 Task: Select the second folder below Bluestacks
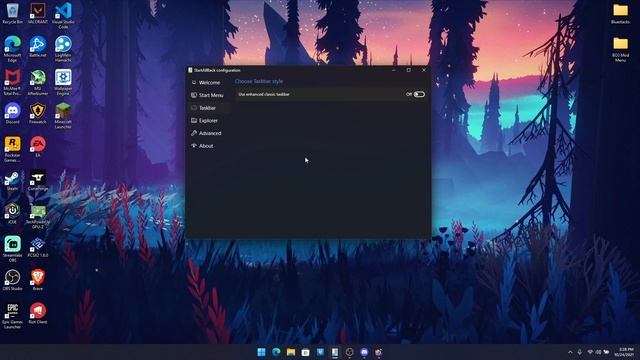(620, 49)
